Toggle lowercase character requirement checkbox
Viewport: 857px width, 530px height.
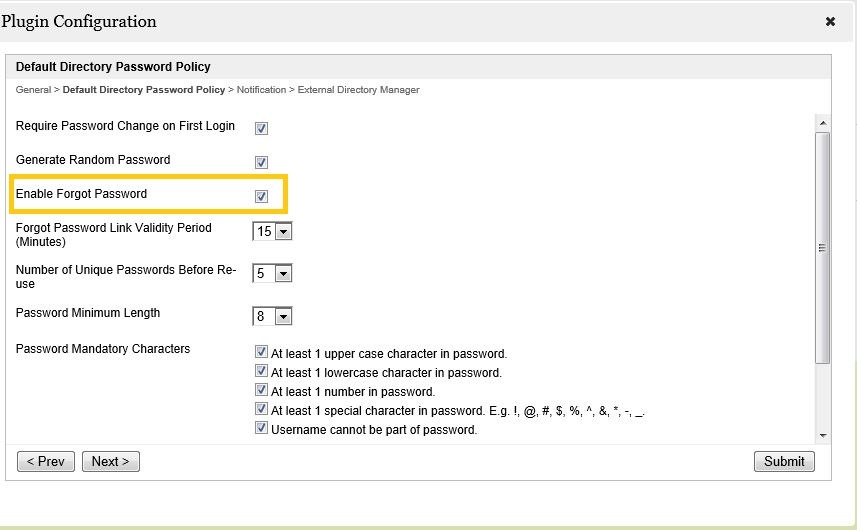tap(262, 372)
